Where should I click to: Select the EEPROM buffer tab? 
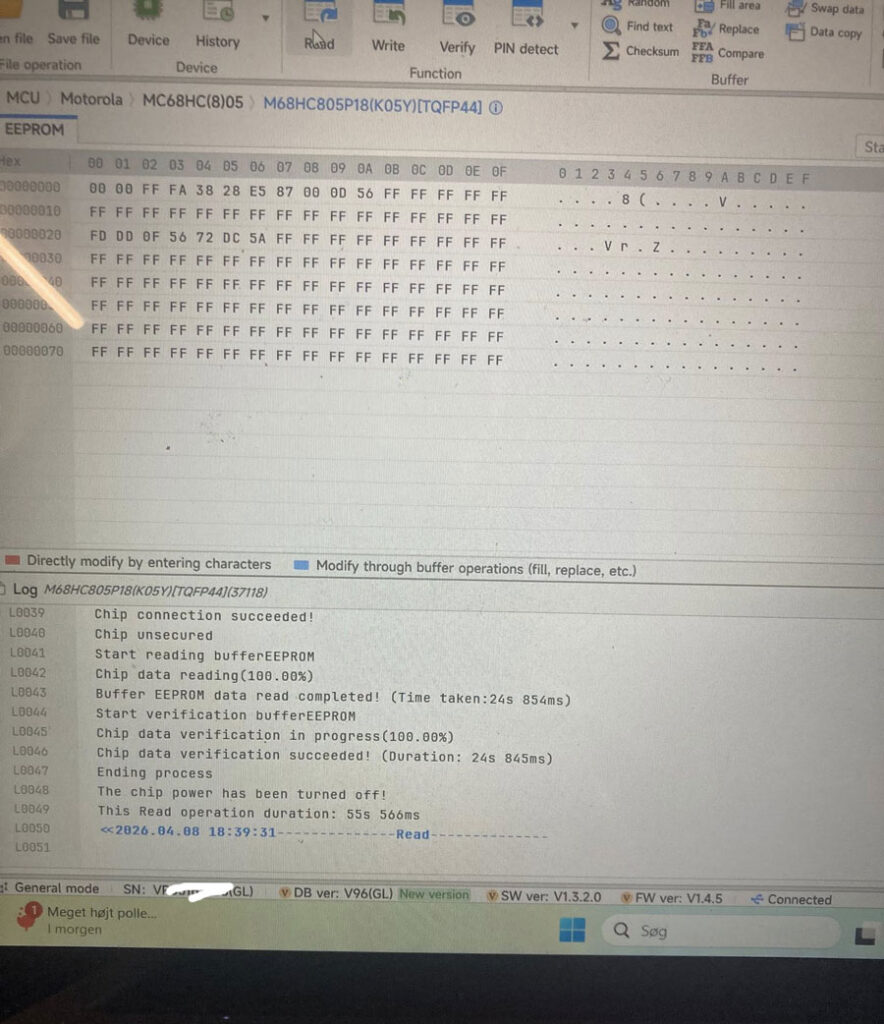pyautogui.click(x=34, y=130)
